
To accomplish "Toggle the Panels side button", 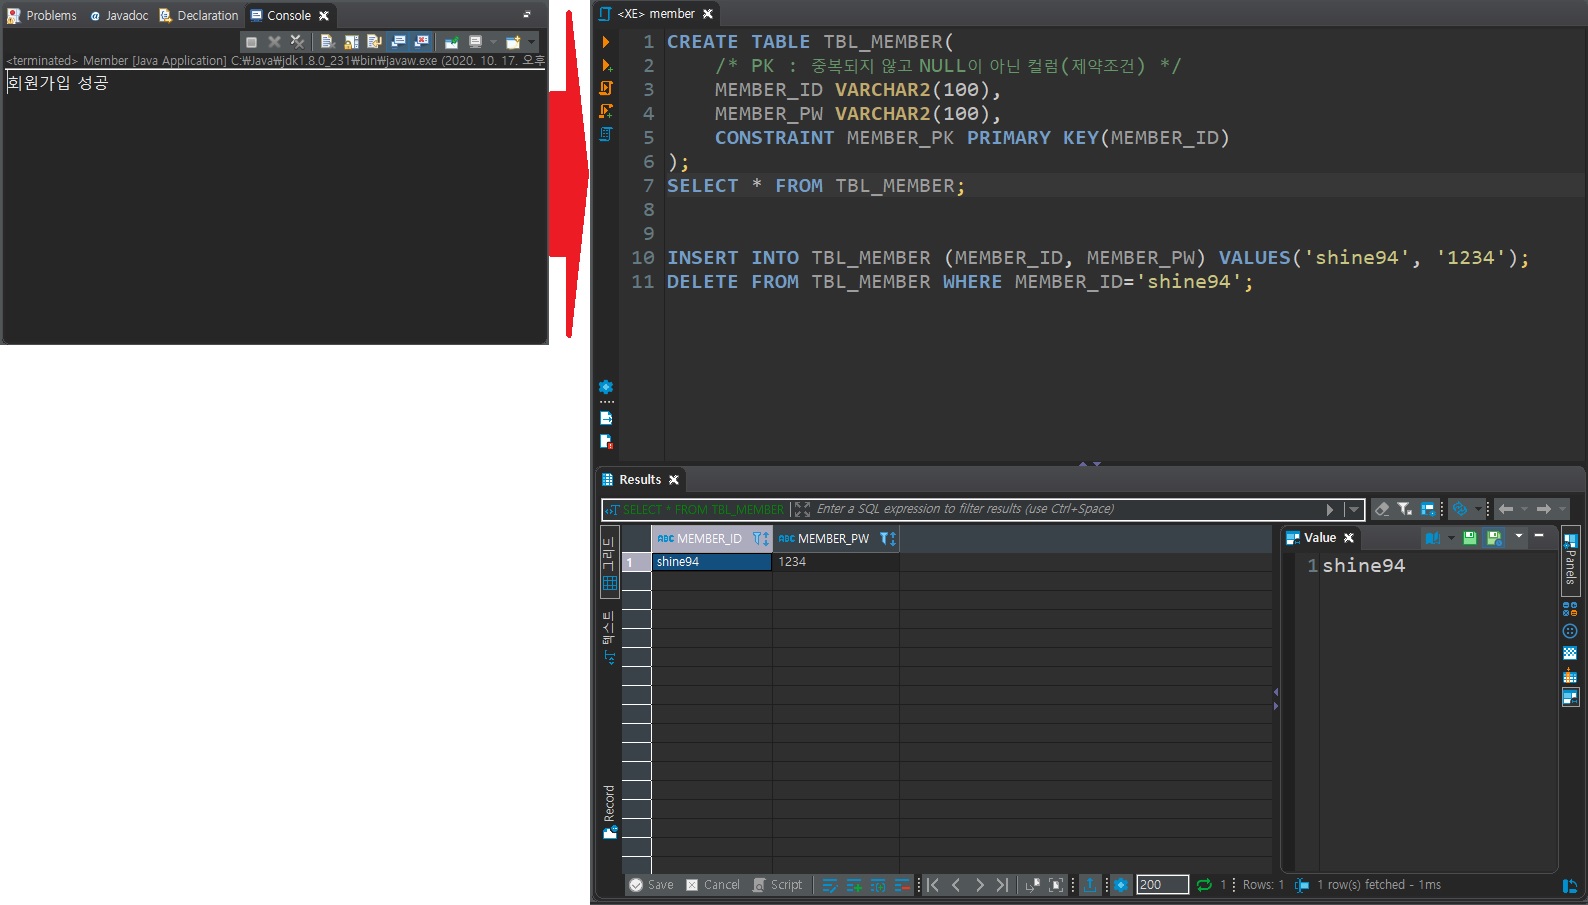I will pos(1570,560).
